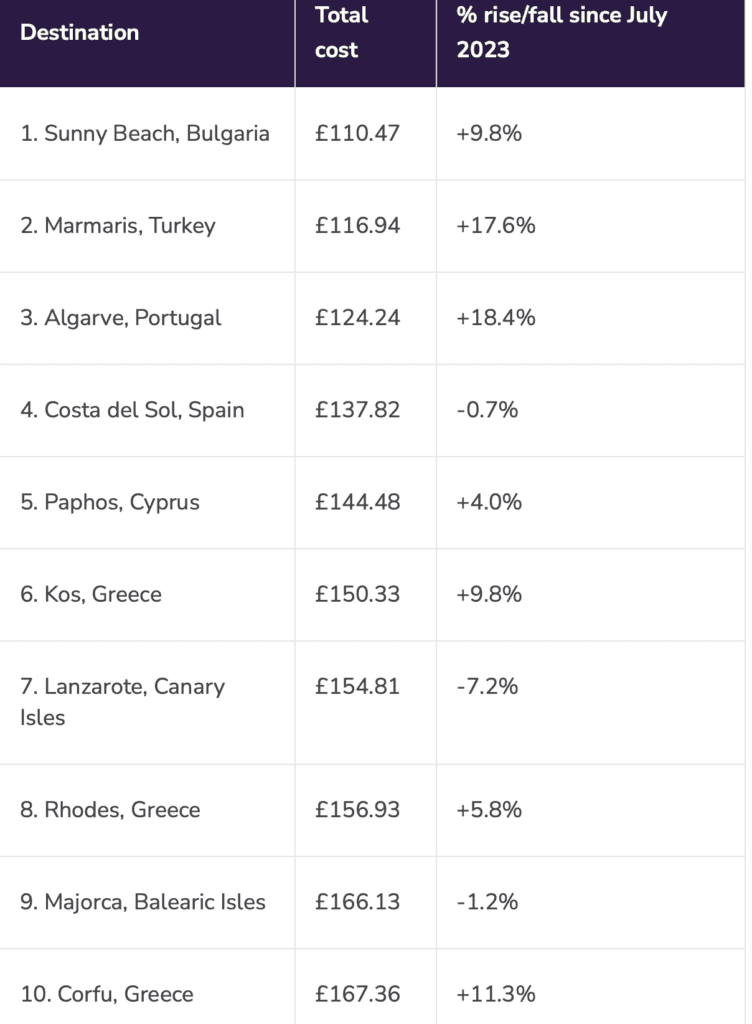This screenshot has width=752, height=1024.
Task: Click the -7.2% fall value
Action: click(487, 686)
